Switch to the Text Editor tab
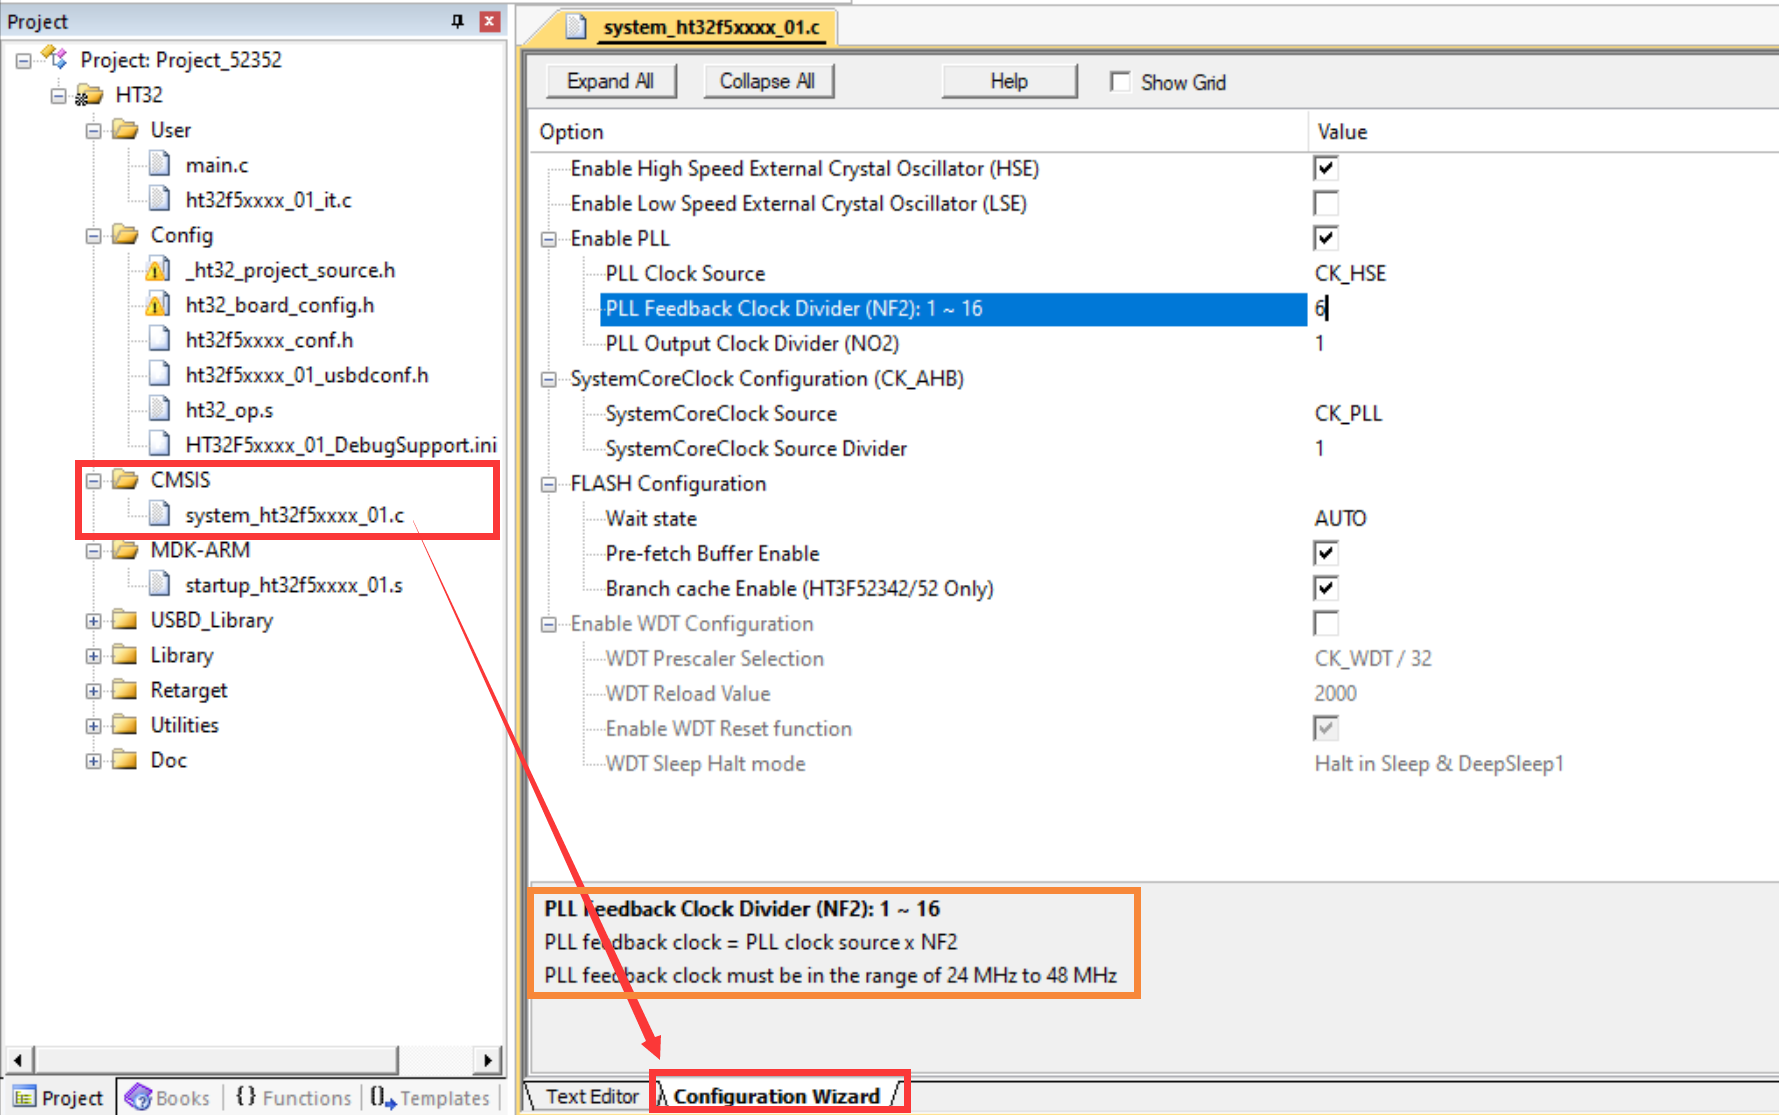Screen dimensions: 1779x1115 click(591, 1096)
